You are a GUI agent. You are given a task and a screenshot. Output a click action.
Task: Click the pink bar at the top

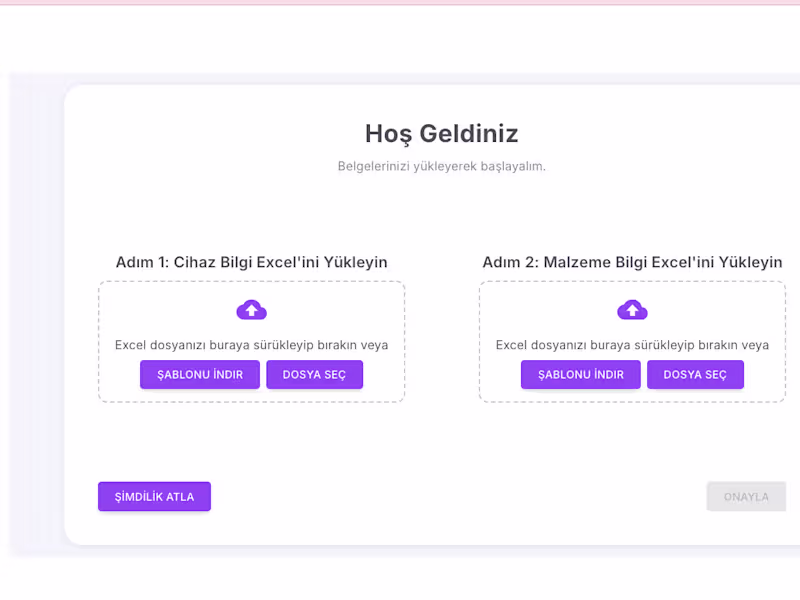click(x=400, y=4)
